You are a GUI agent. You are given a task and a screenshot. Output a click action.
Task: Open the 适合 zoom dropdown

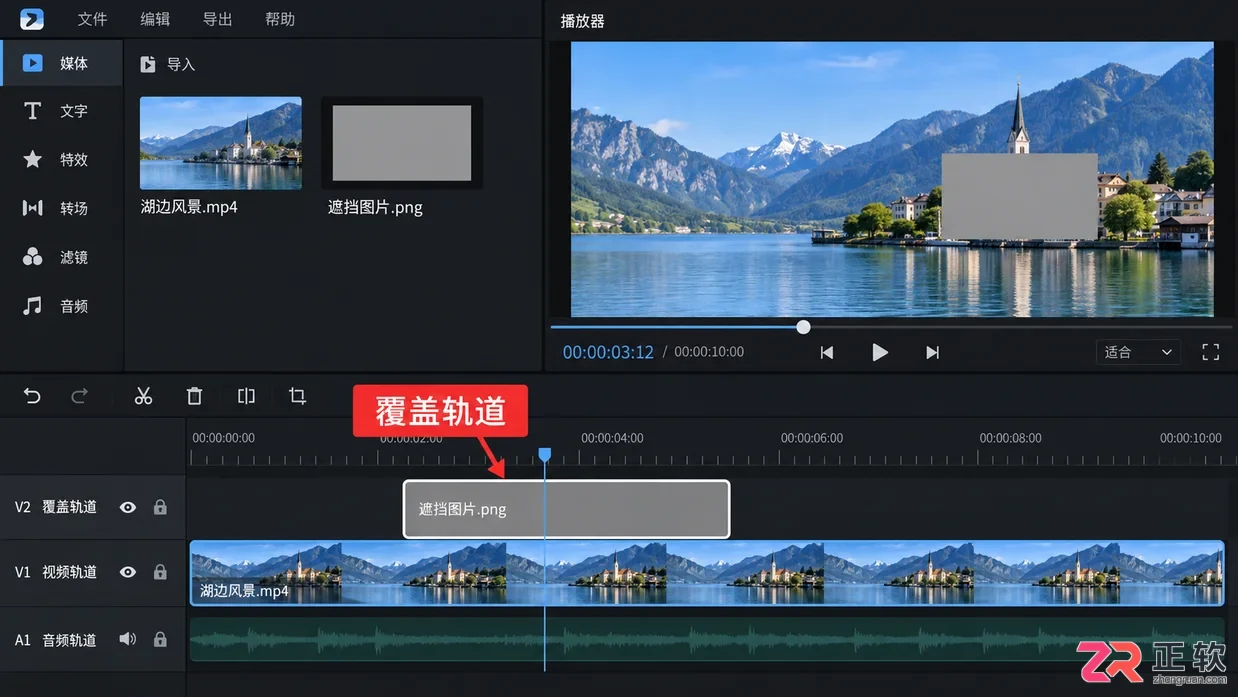[1138, 352]
